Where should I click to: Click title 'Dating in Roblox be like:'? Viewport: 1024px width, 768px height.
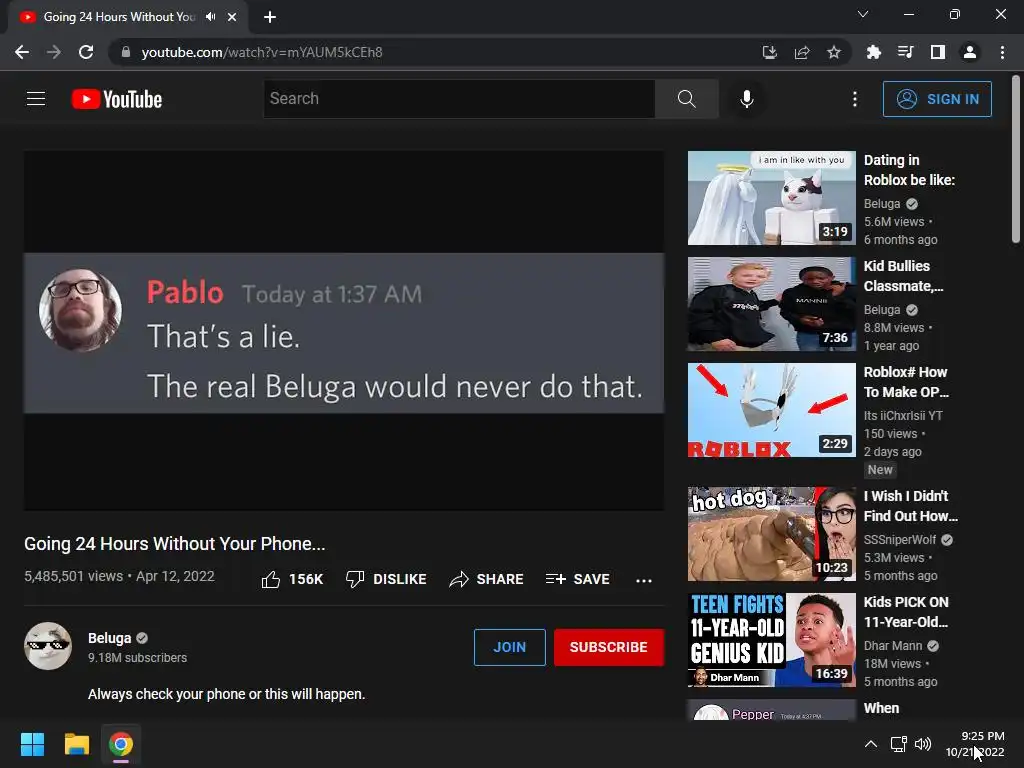pos(909,170)
